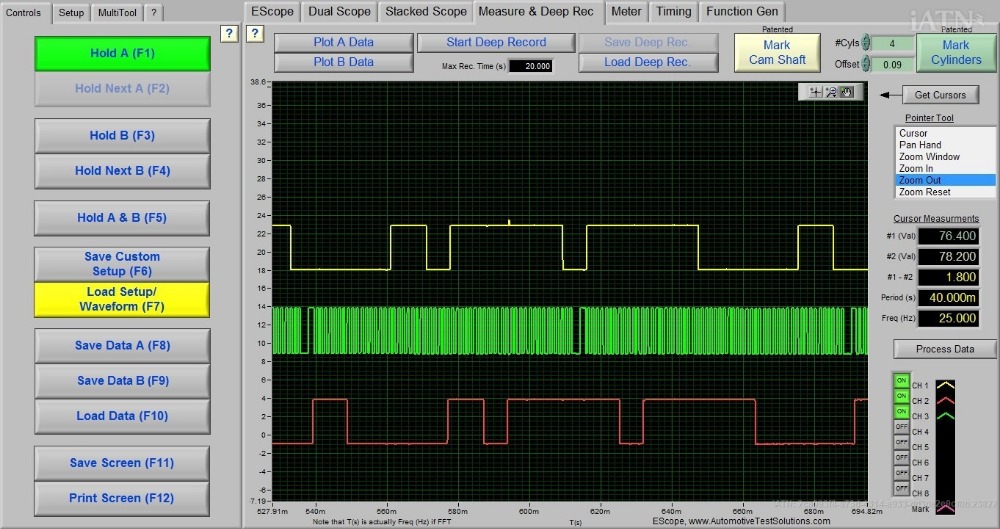The height and width of the screenshot is (529, 1000).
Task: Select the crosshair cursor tool in graph palette
Action: click(815, 93)
